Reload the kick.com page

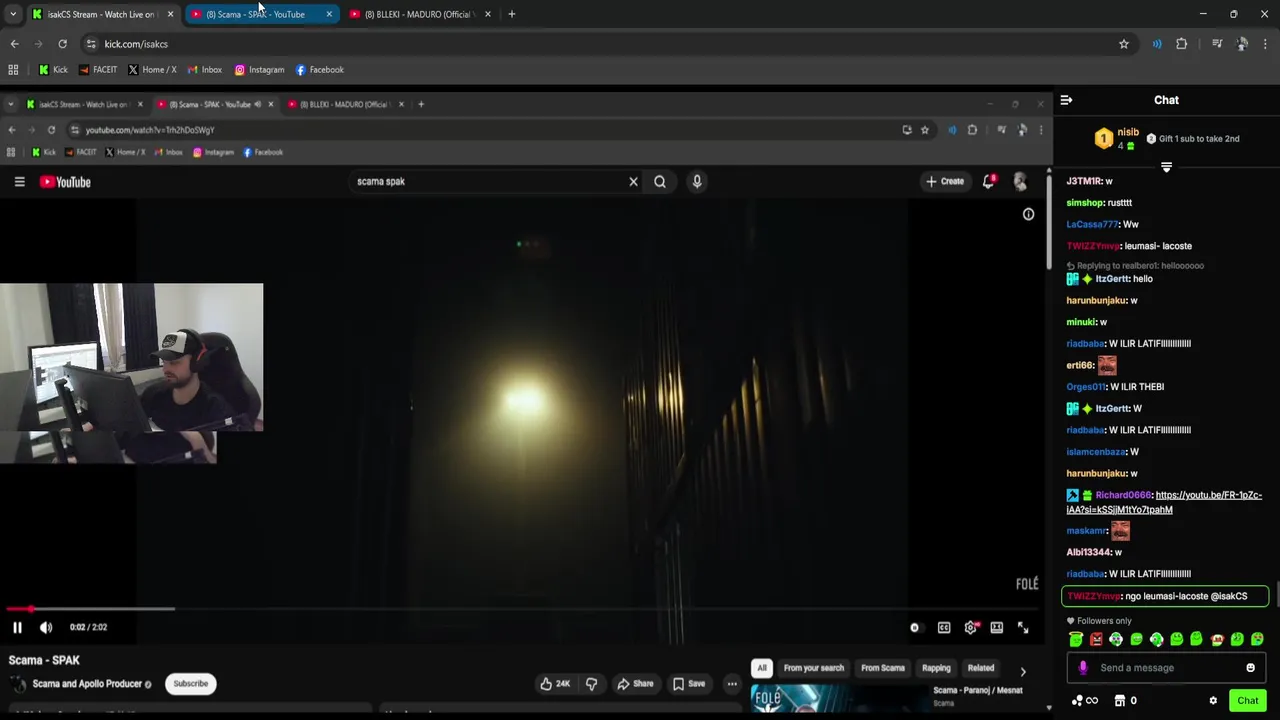[x=62, y=44]
